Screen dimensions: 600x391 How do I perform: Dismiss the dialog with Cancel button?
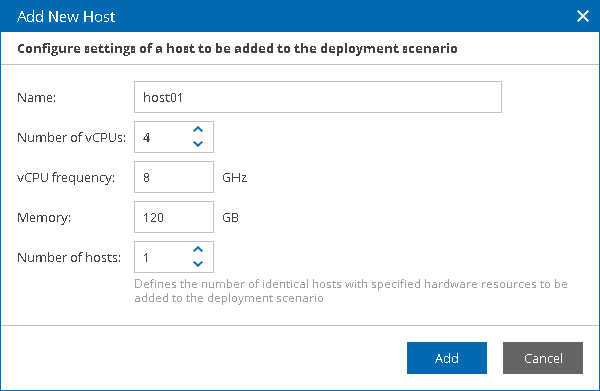pyautogui.click(x=543, y=358)
